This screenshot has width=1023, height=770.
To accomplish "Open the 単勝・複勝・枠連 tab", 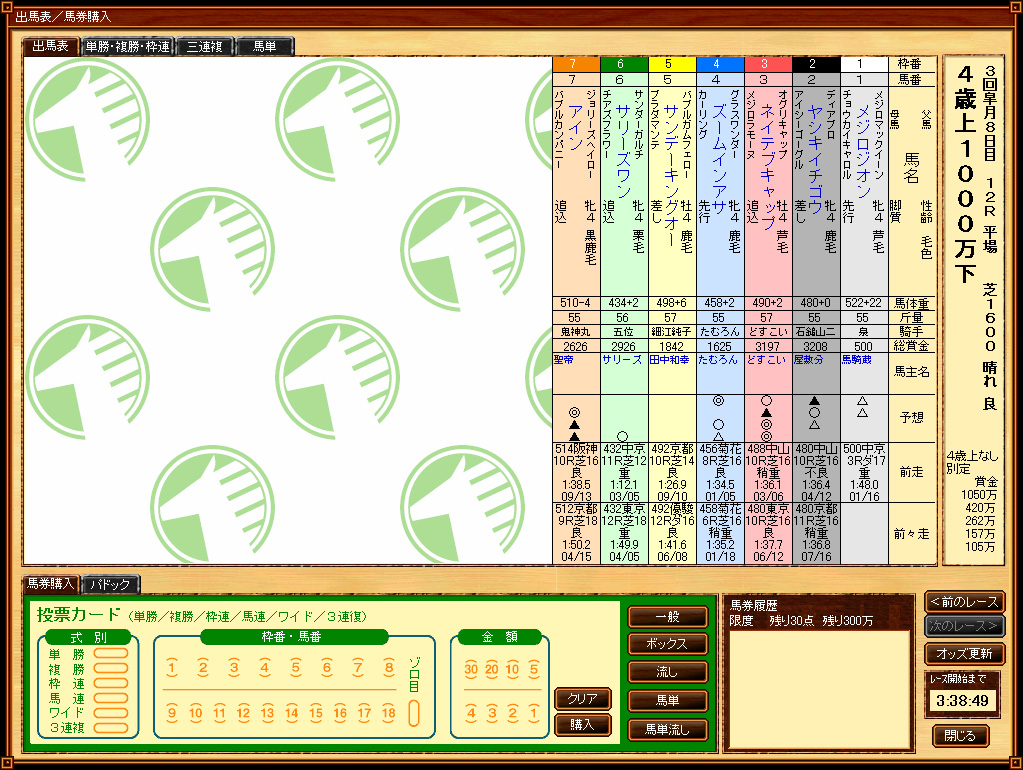I will [x=128, y=46].
